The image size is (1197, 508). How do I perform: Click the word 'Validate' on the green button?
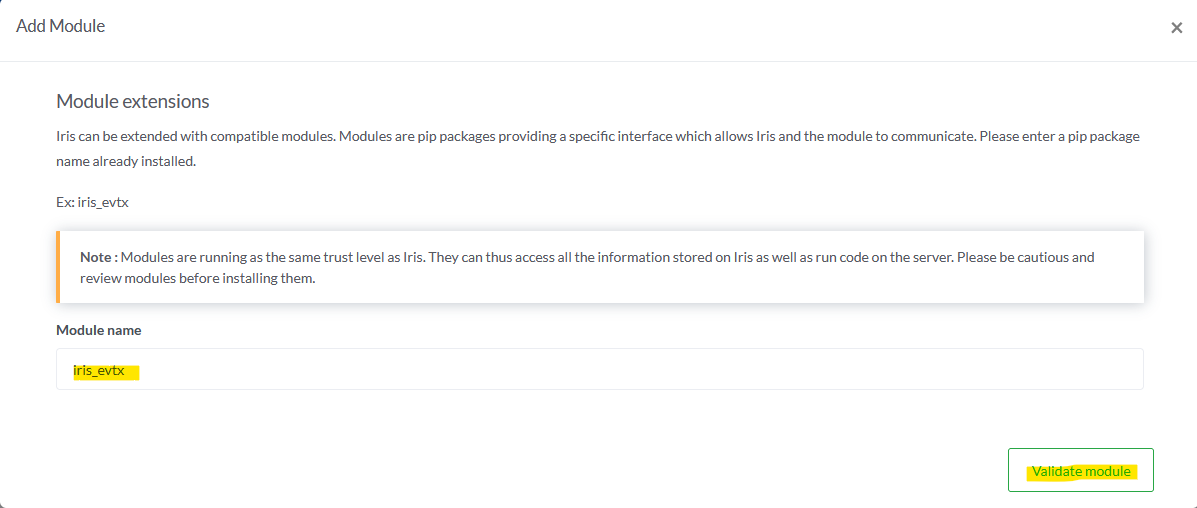click(1054, 471)
